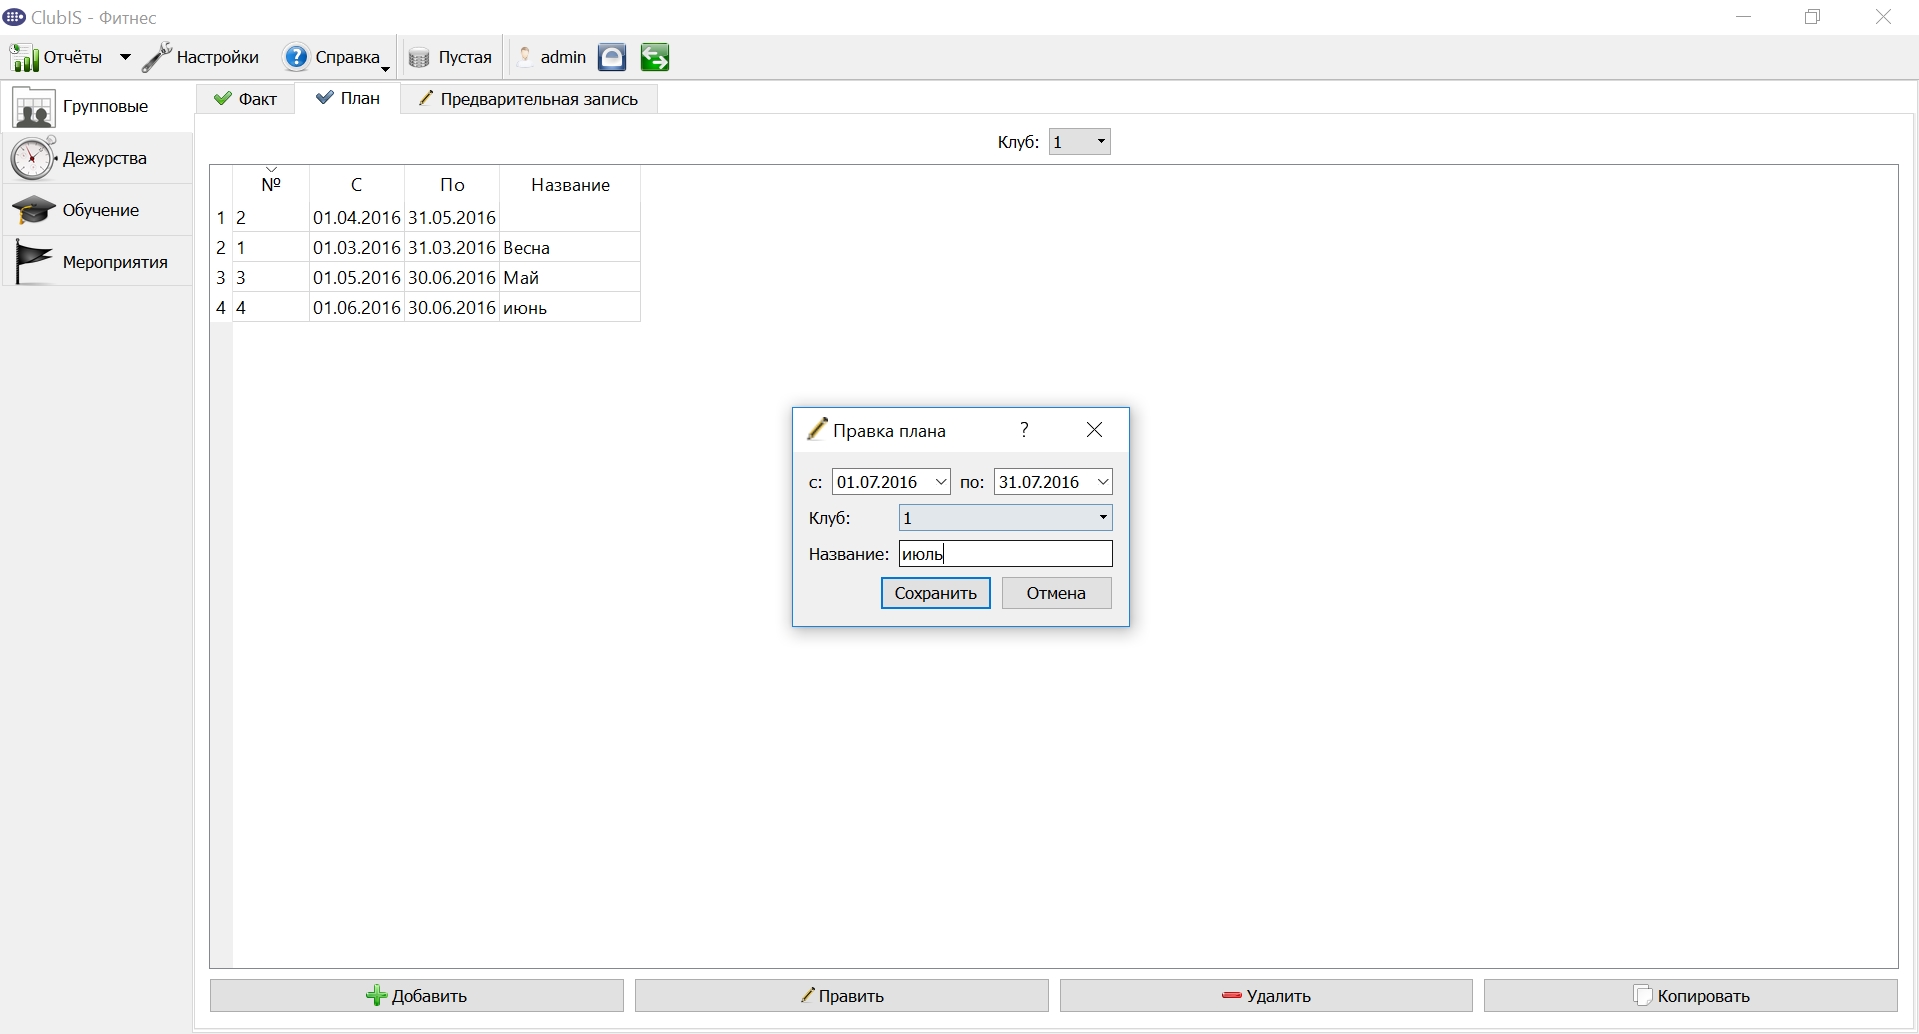Image resolution: width=1919 pixels, height=1034 pixels.
Task: Click the green logout arrow icon
Action: point(655,57)
